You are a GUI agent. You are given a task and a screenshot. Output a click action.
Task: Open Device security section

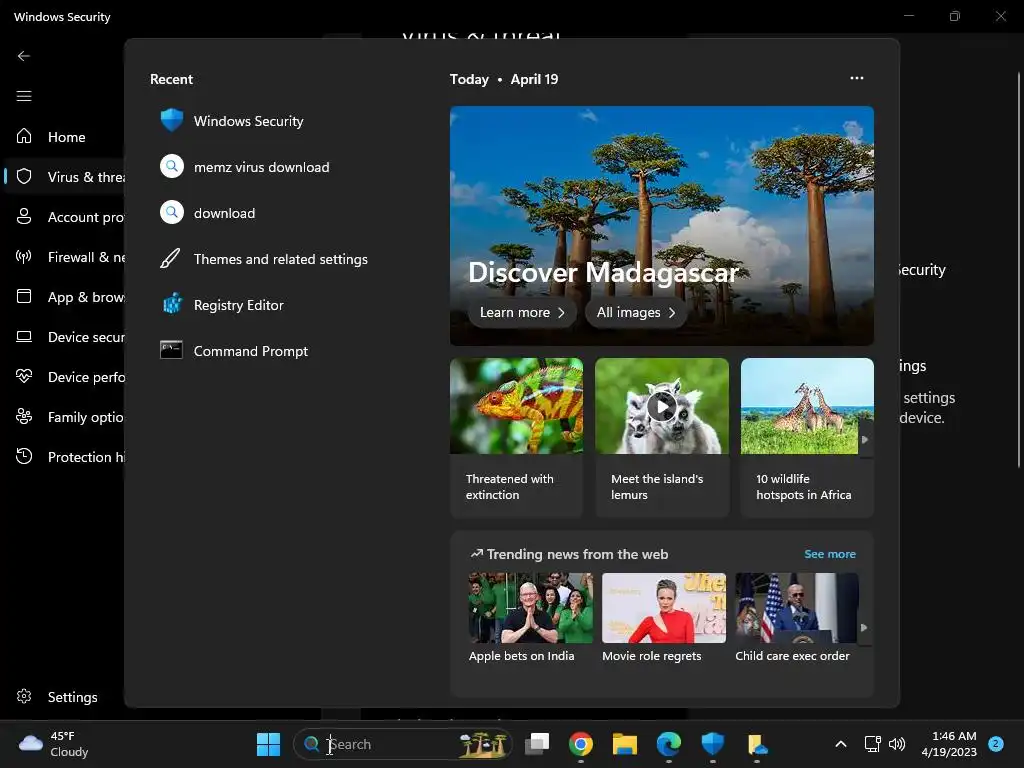[x=65, y=337]
